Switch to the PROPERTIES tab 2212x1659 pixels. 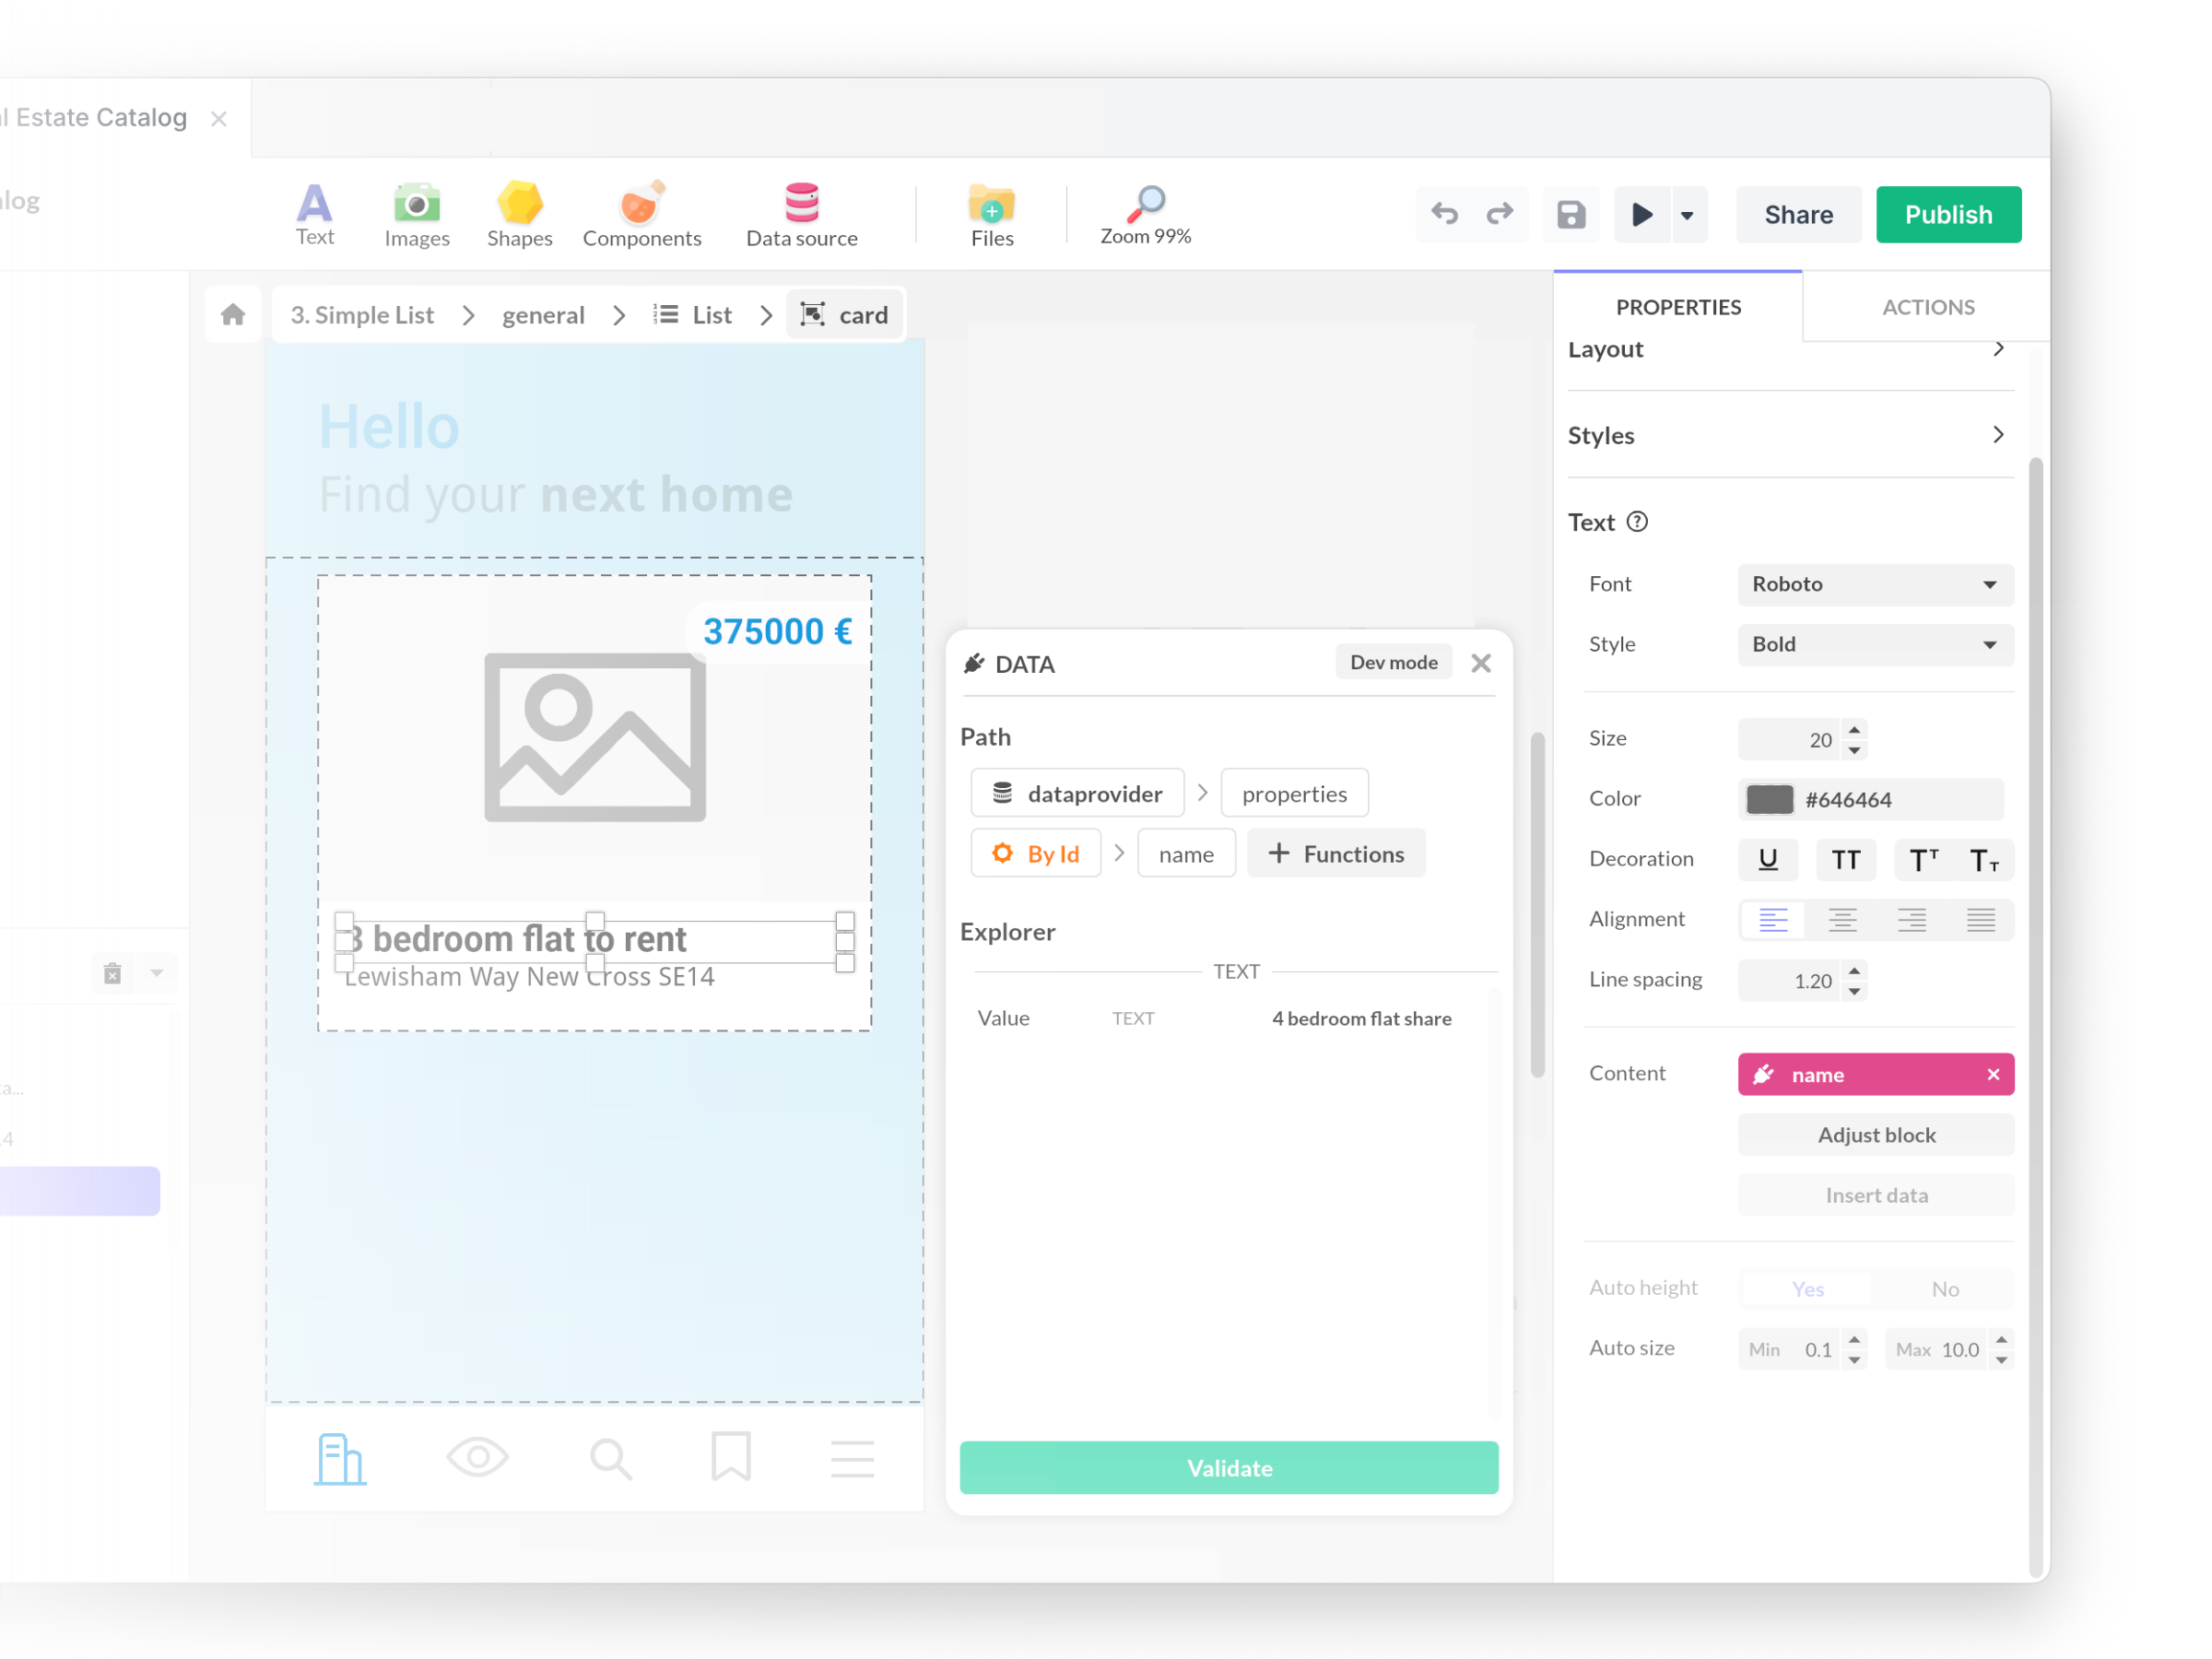[1677, 307]
